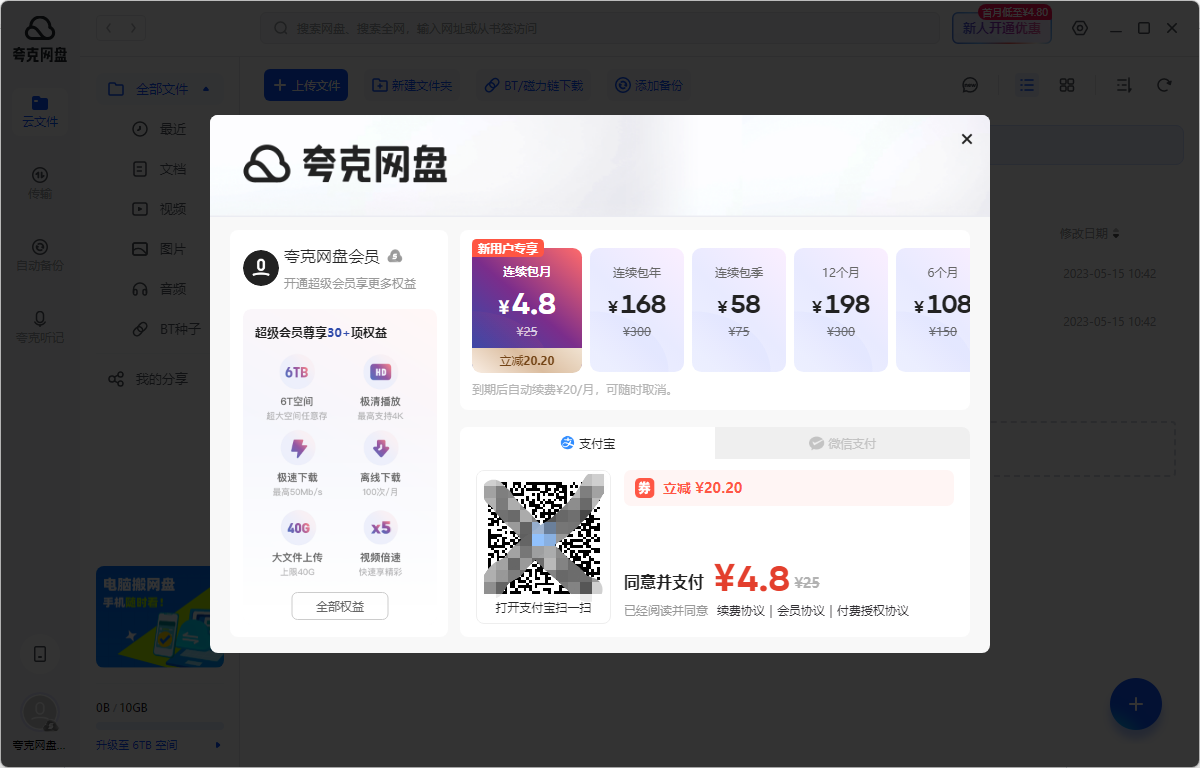Image resolution: width=1200 pixels, height=768 pixels.
Task: Click the 全部权益 button
Action: 340,606
